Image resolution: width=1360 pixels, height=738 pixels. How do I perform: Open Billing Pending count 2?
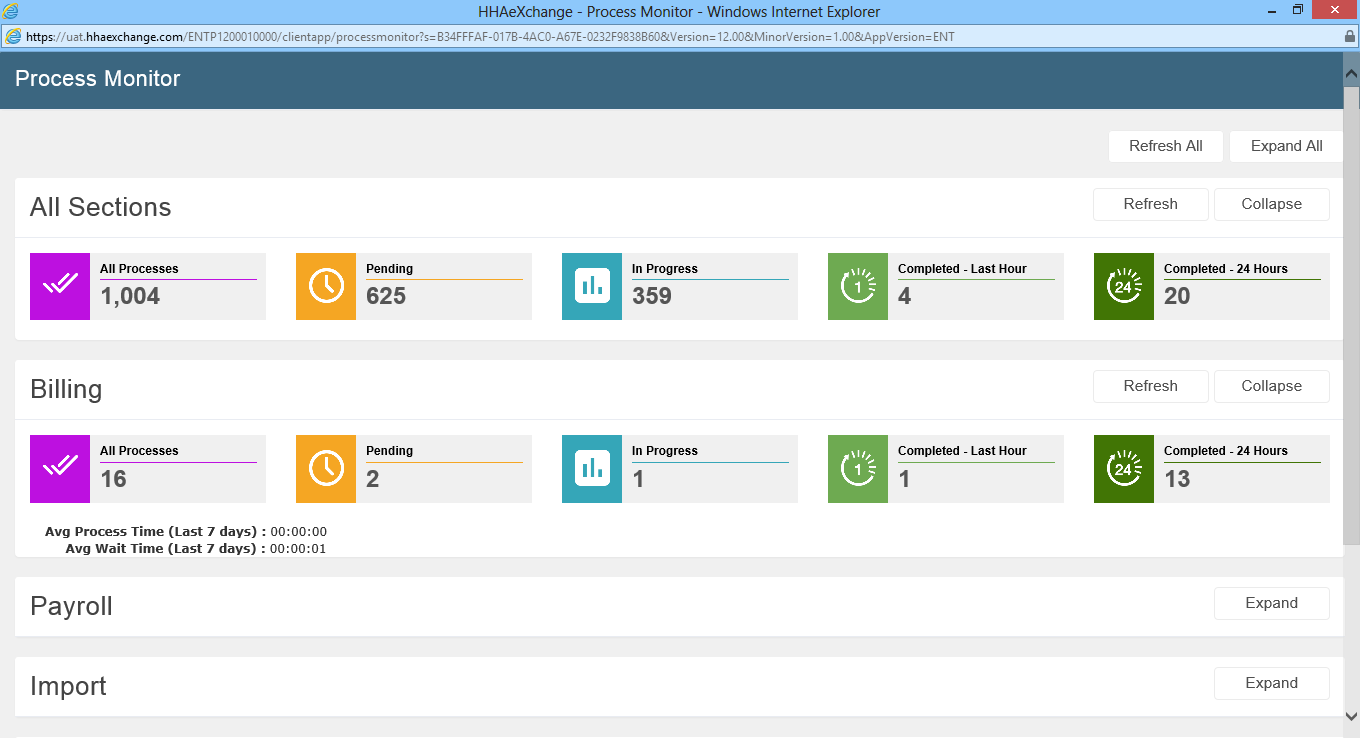click(x=373, y=479)
